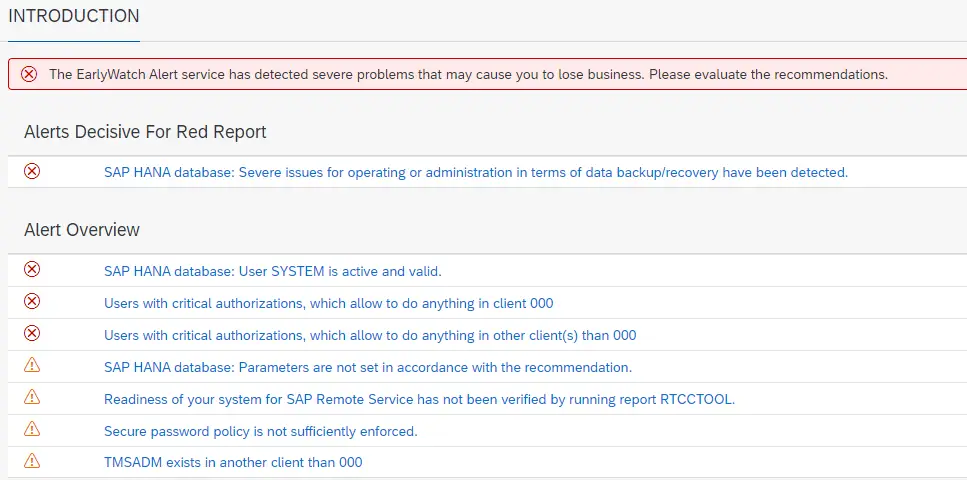Open critical authorizations in client 000 link
The width and height of the screenshot is (967, 480).
[329, 304]
